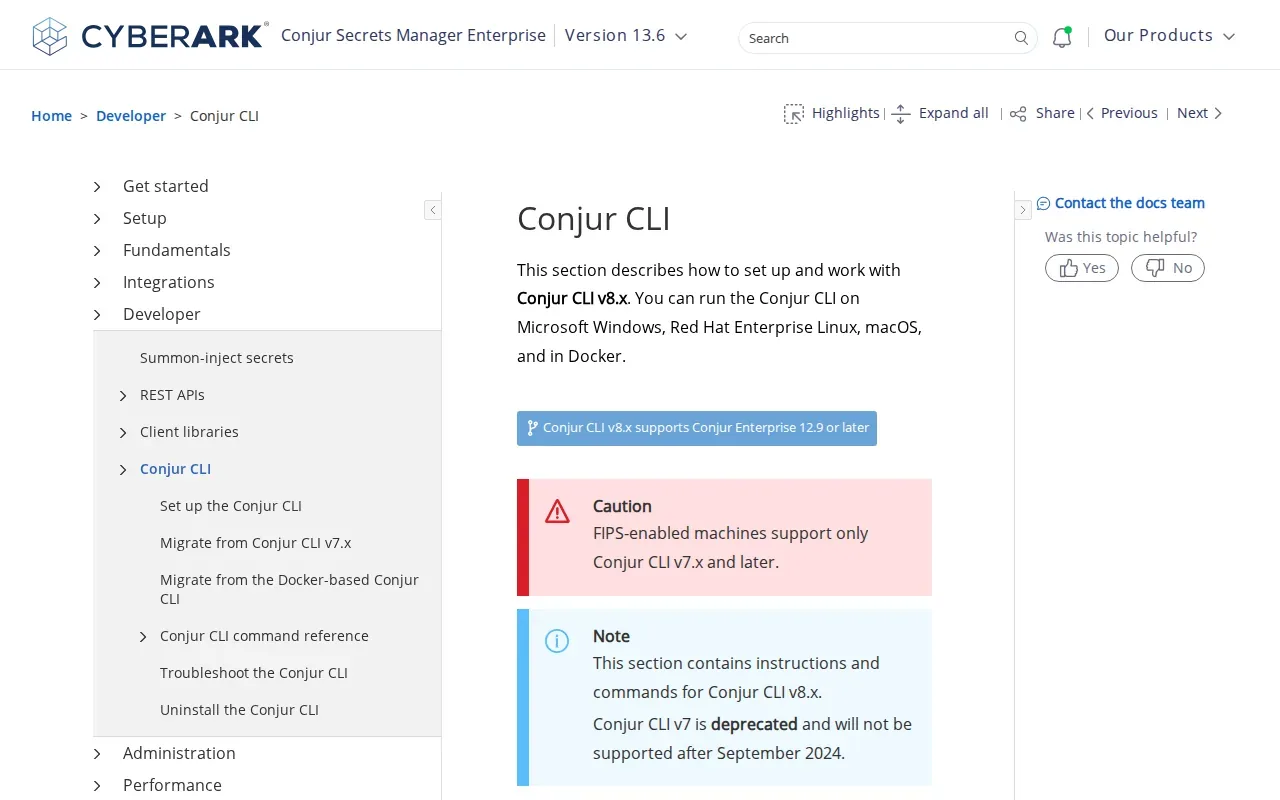Click the search magnifier icon
This screenshot has height=800, width=1280.
[1021, 38]
